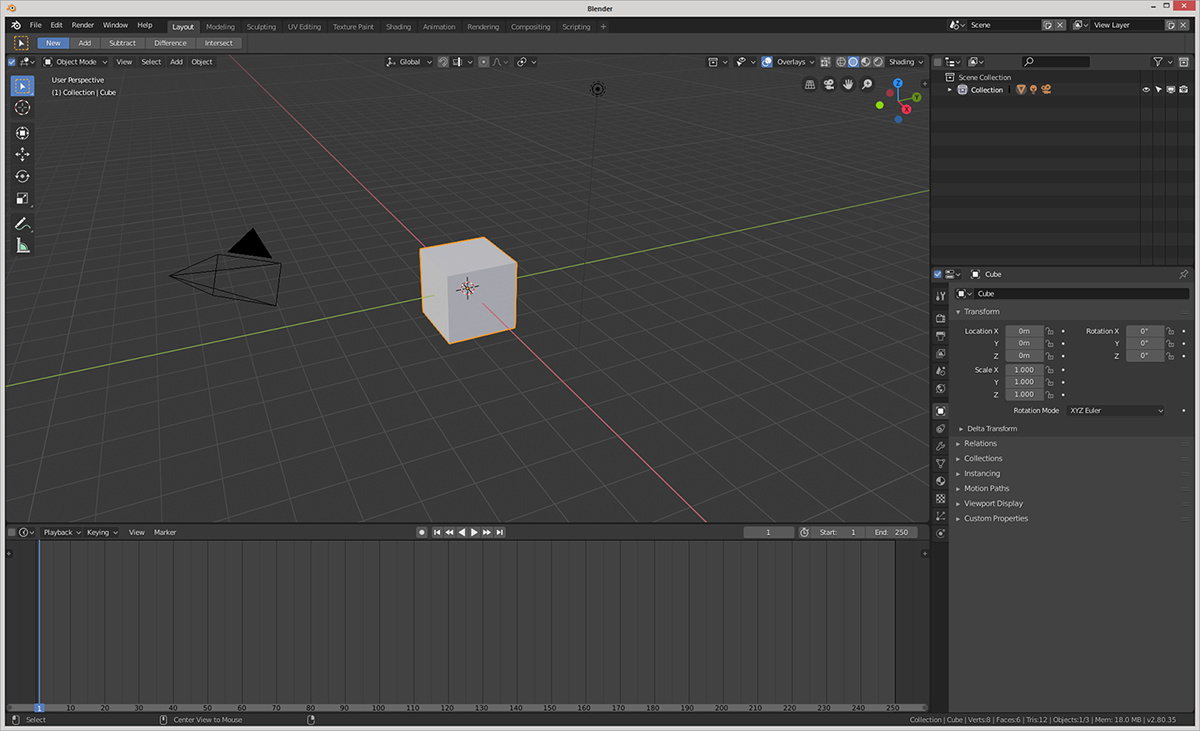This screenshot has width=1200, height=731.
Task: Switch to the UV Editing workspace tab
Action: click(304, 27)
